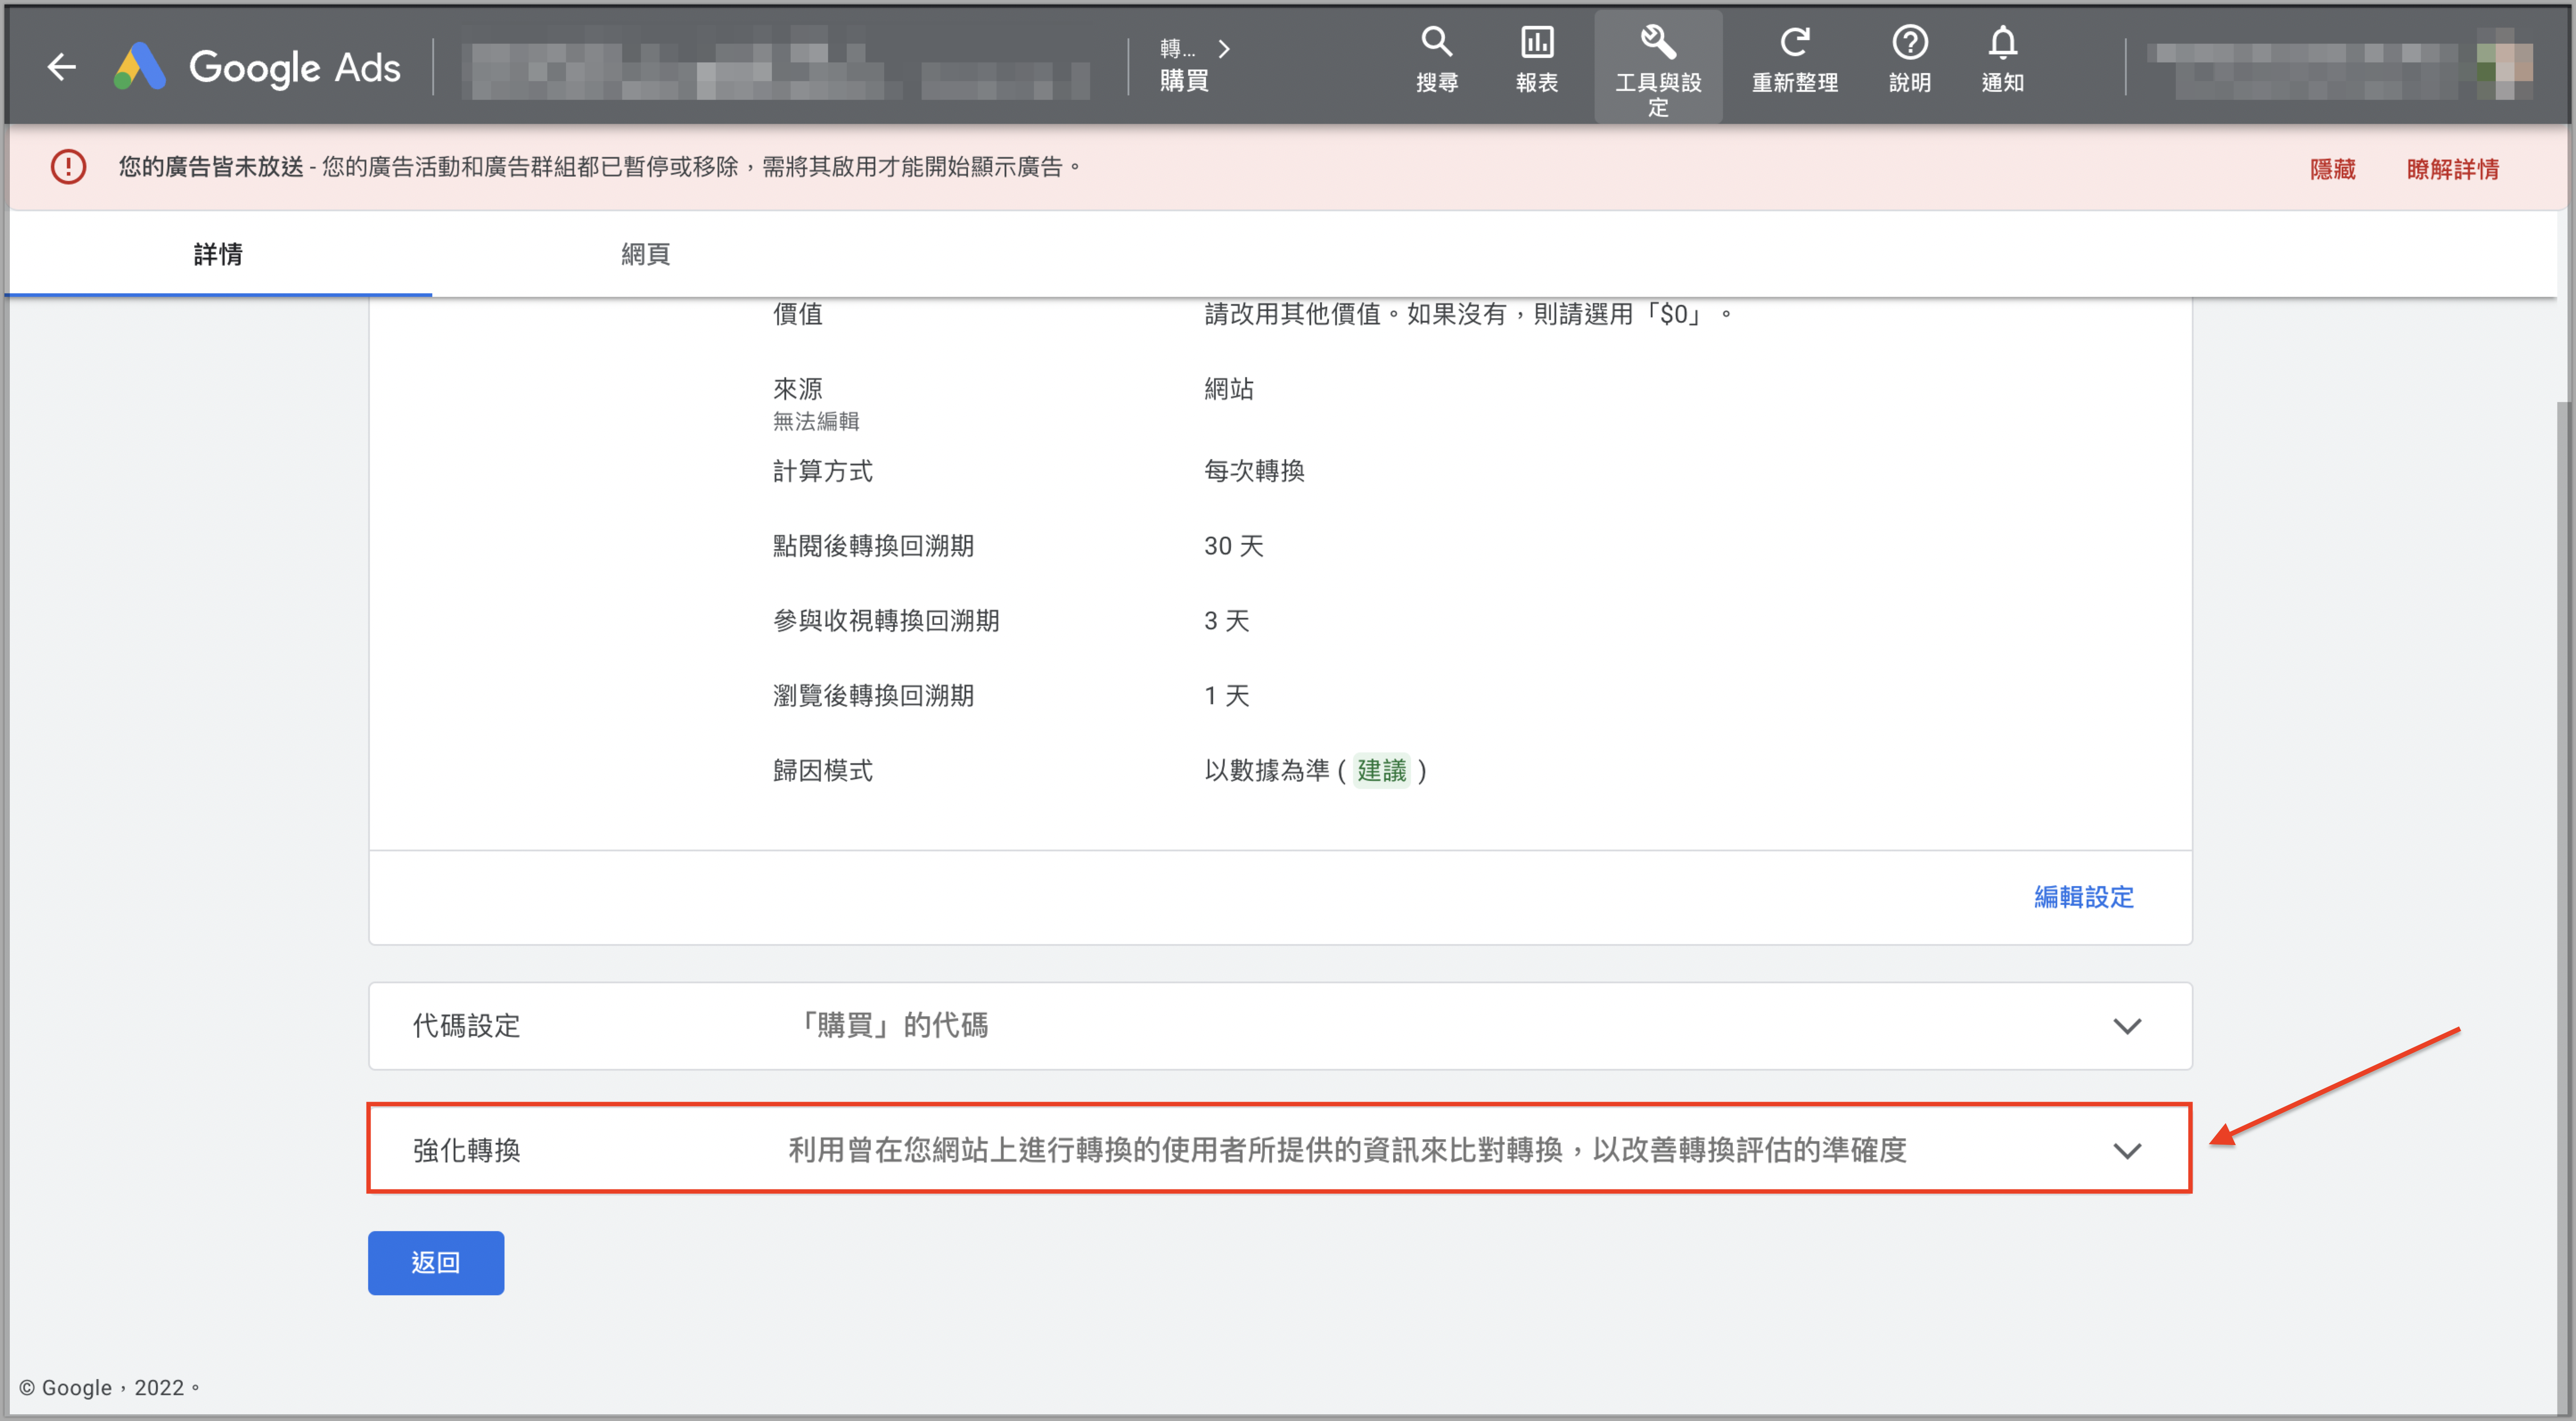
Task: Click the blue 返回 button
Action: (x=436, y=1263)
